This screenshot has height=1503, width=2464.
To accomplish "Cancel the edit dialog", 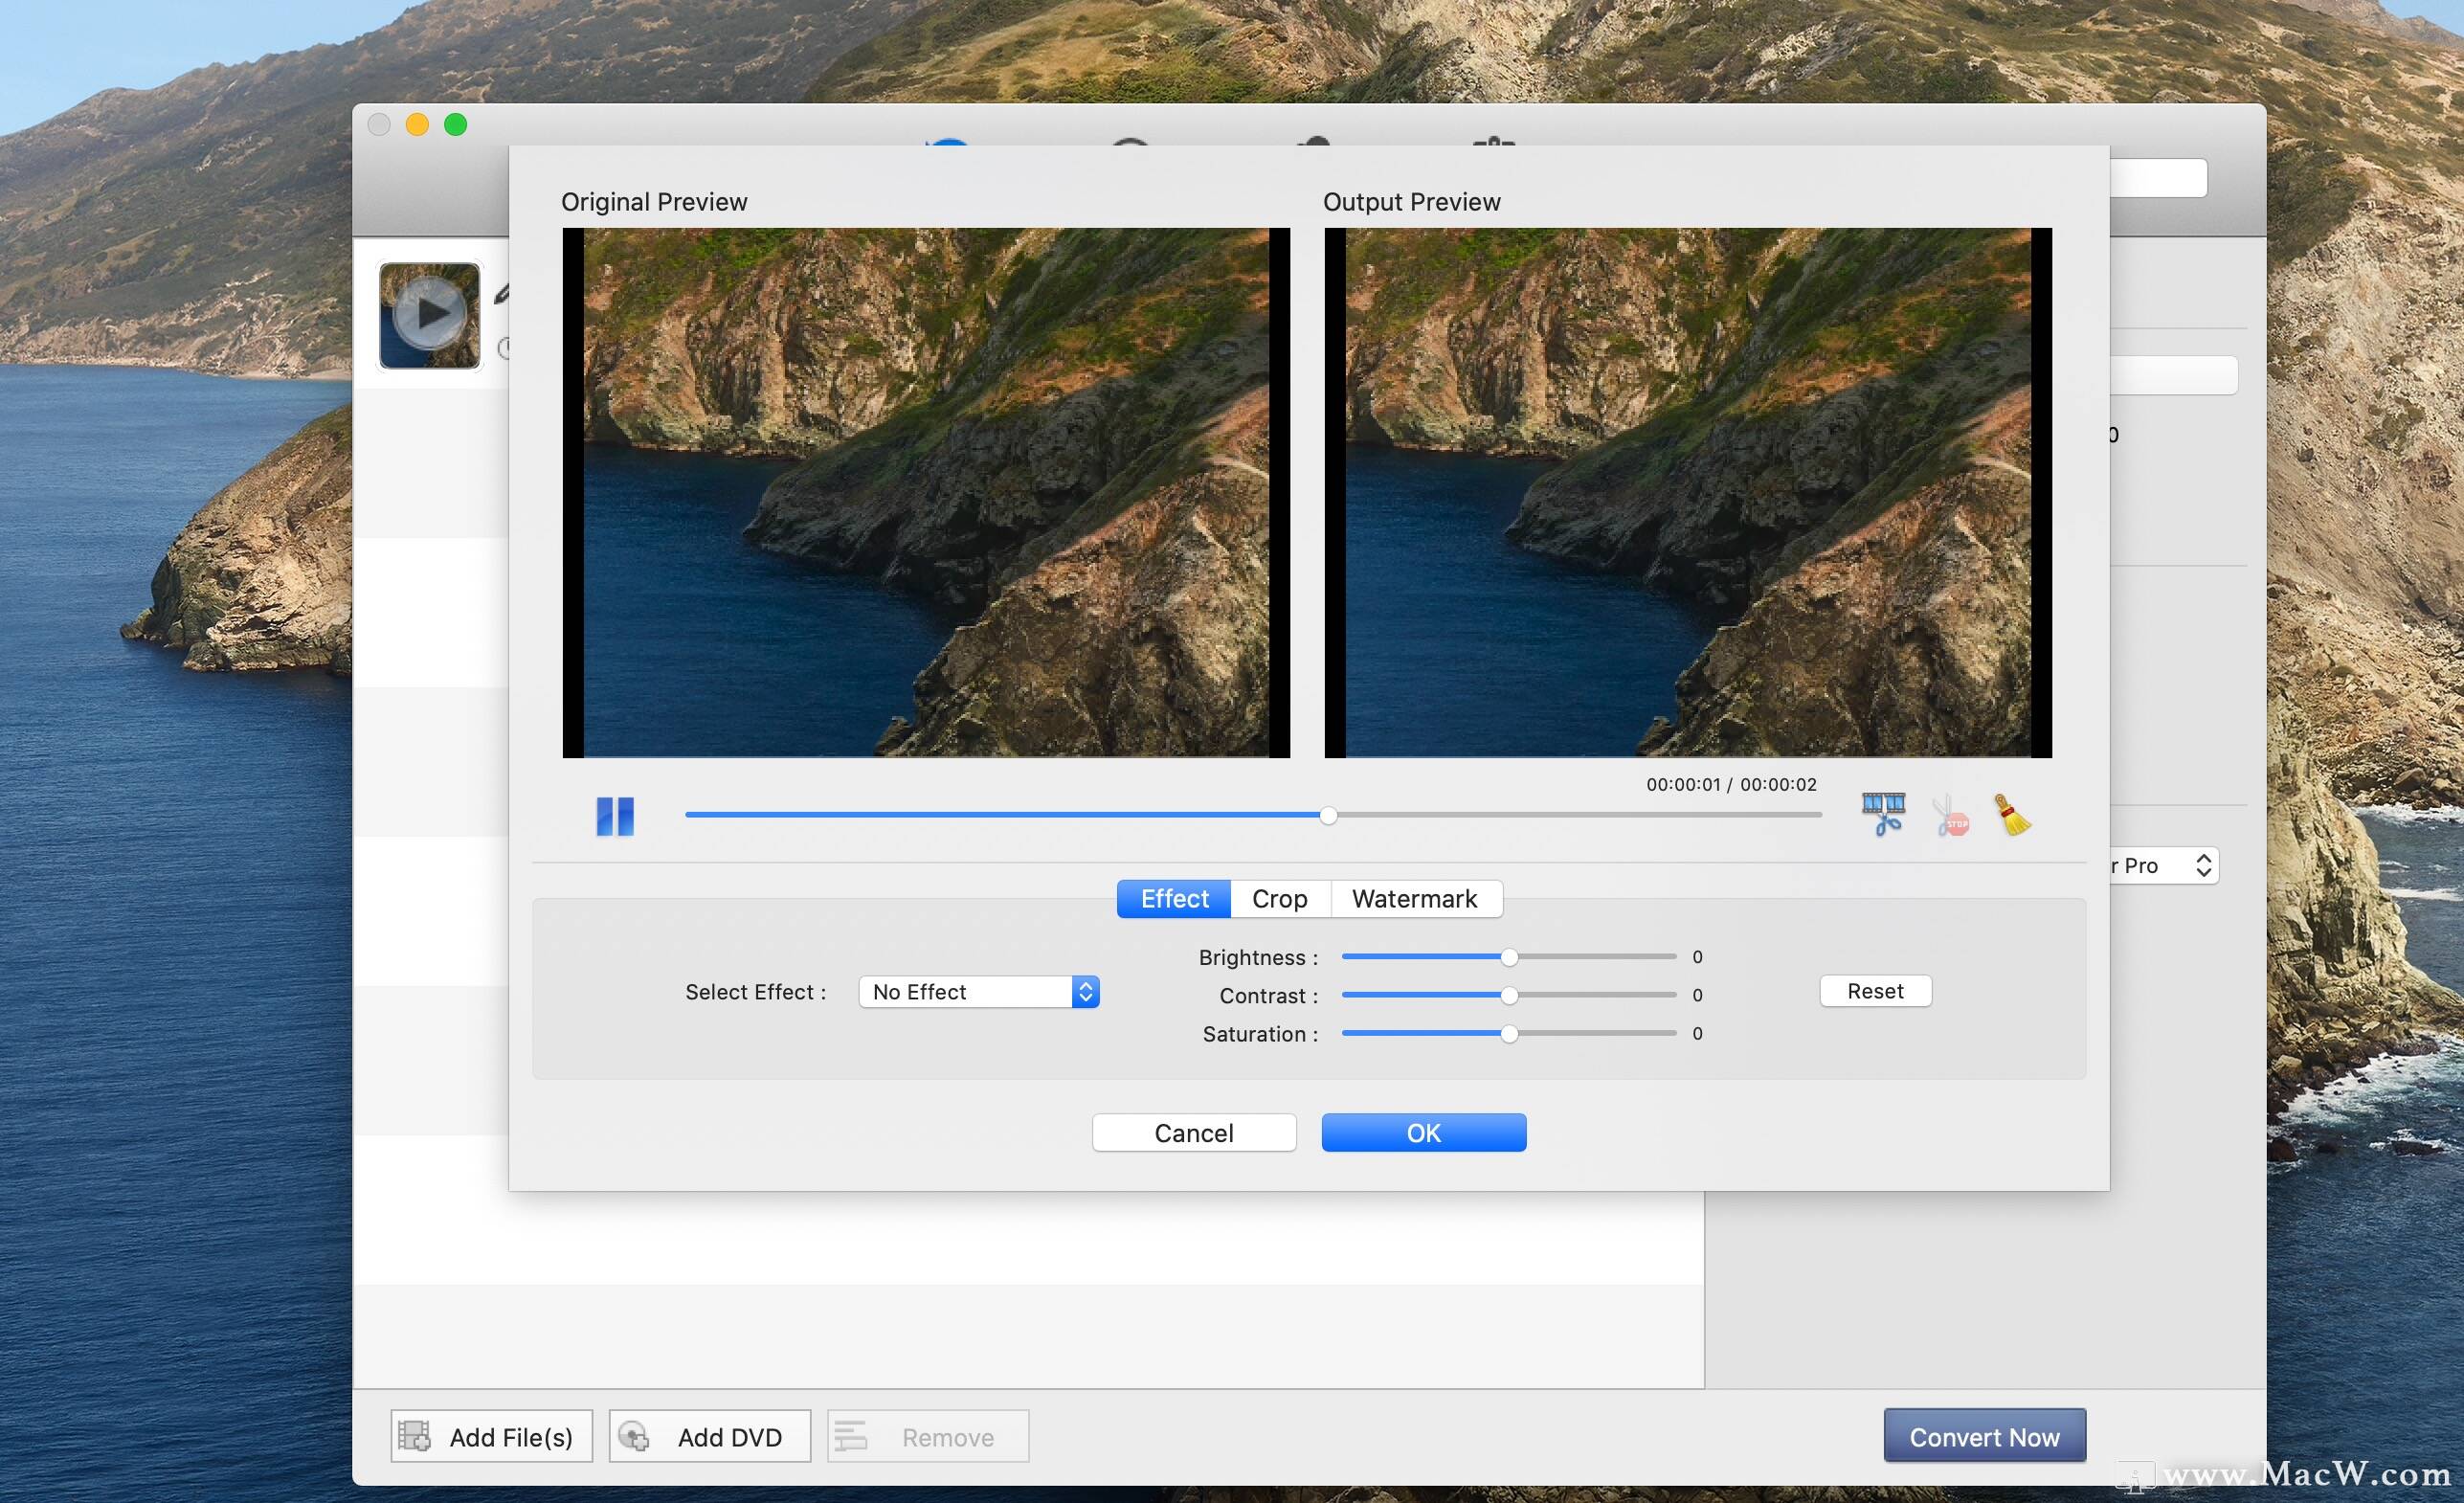I will (1194, 1132).
